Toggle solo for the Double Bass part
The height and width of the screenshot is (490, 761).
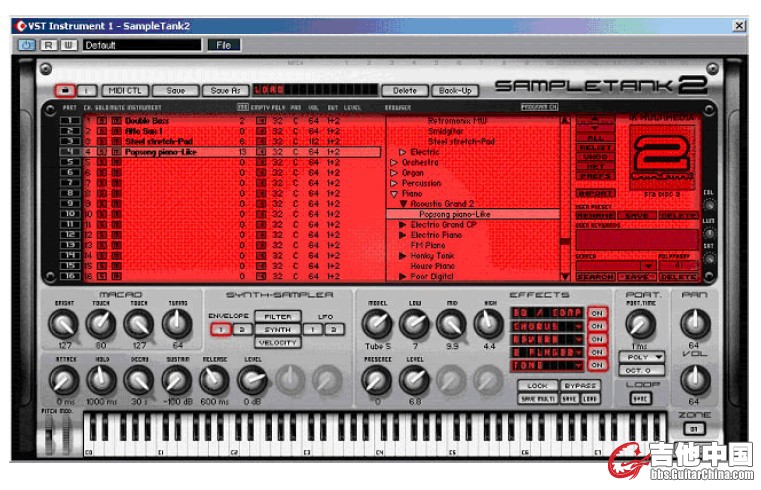click(102, 121)
